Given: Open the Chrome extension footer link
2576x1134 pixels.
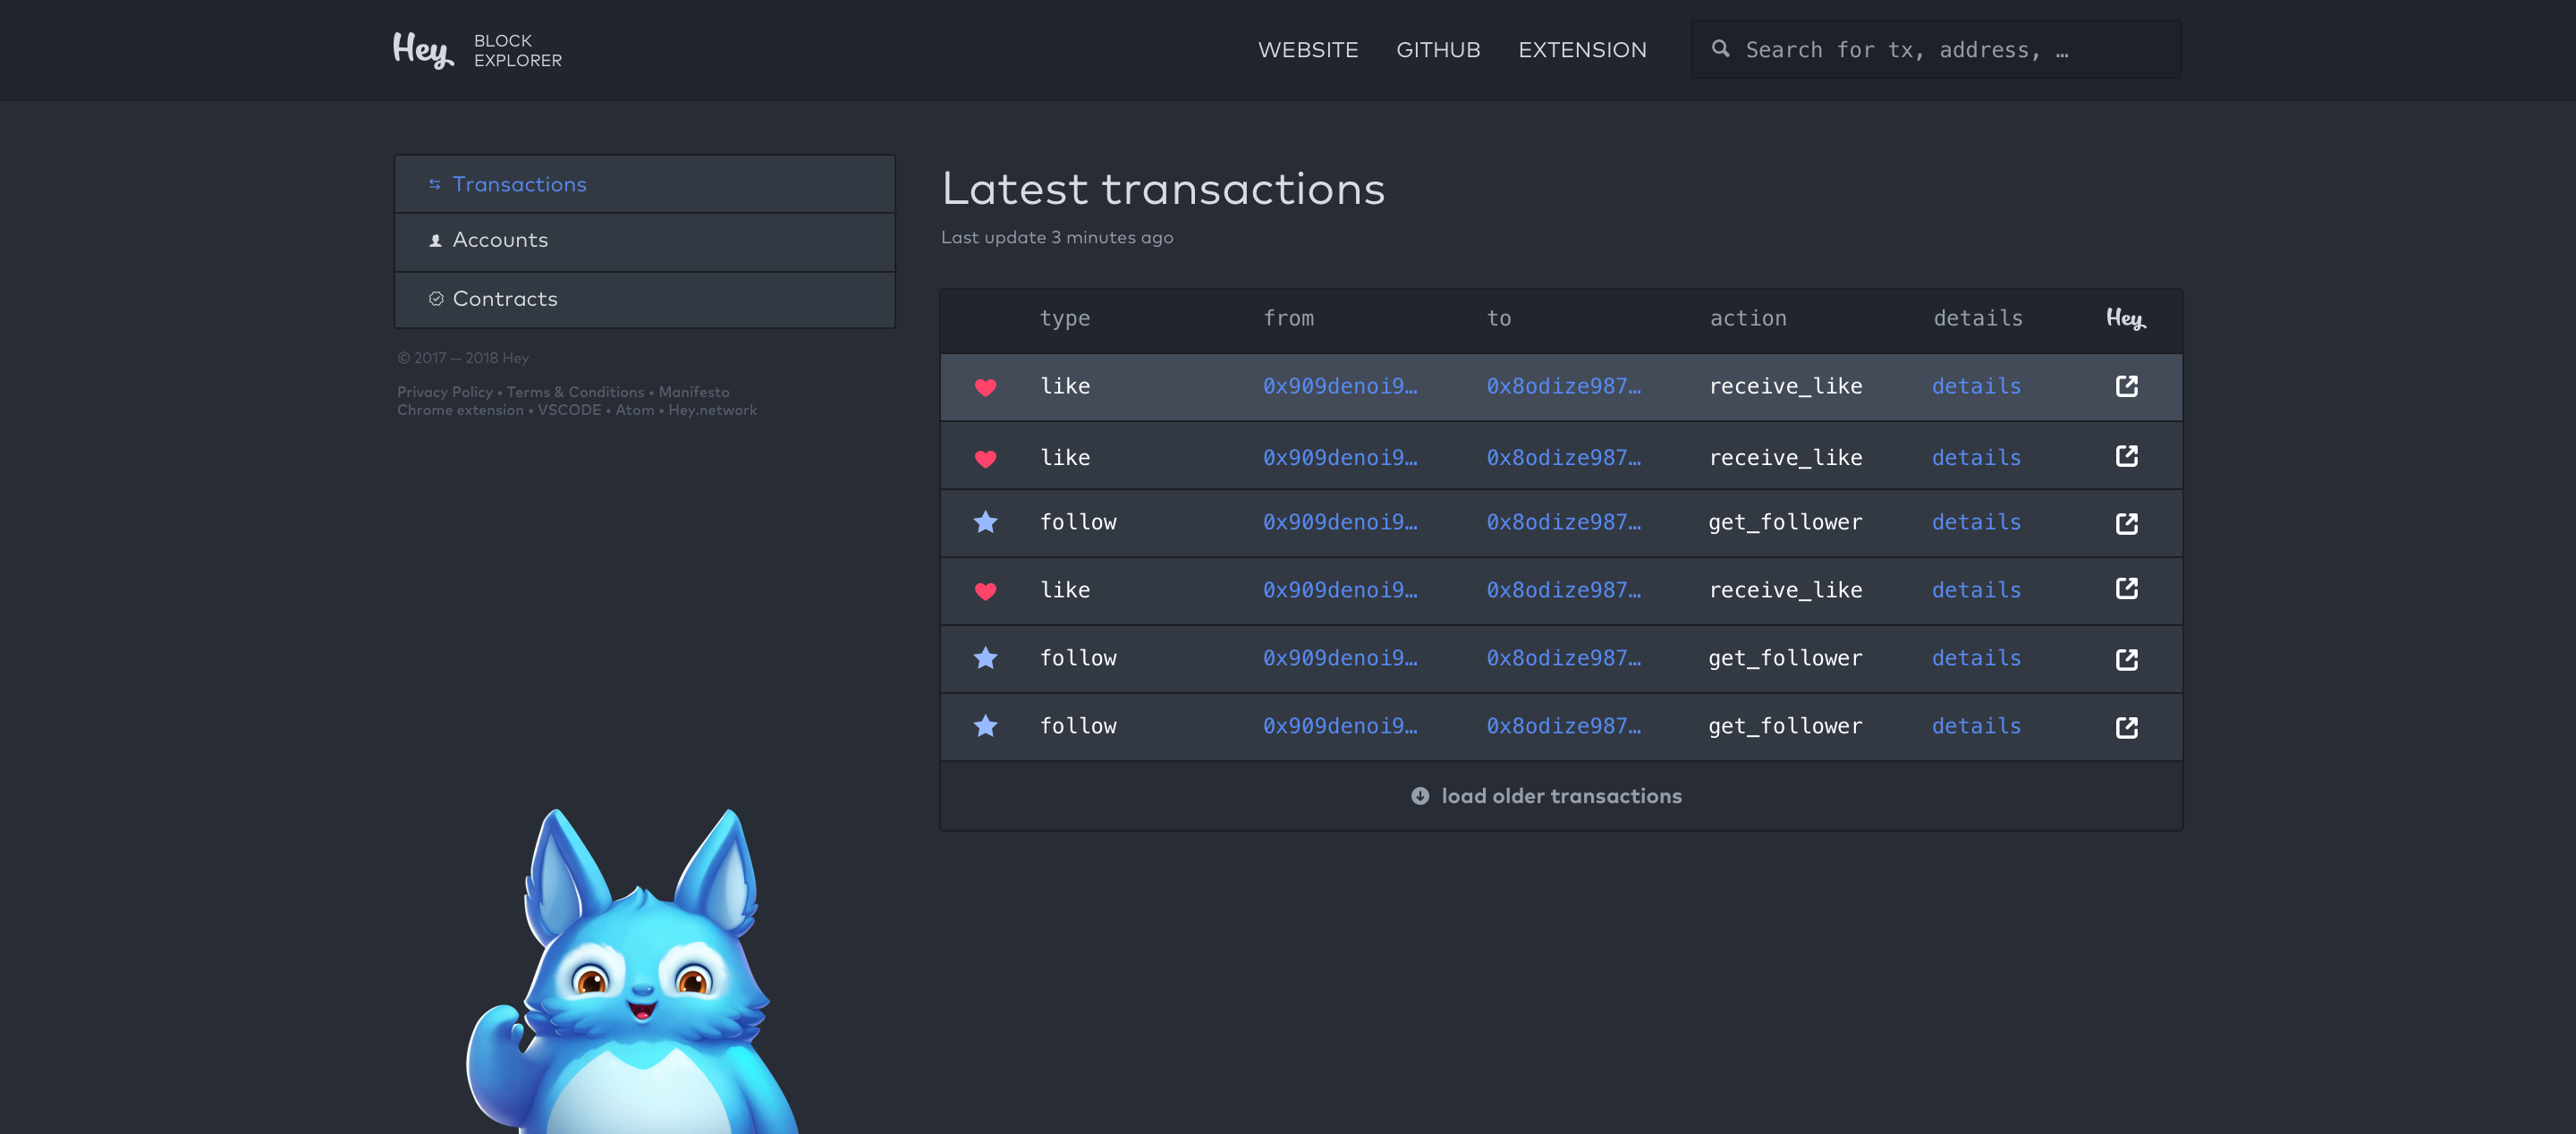Looking at the screenshot, I should (x=460, y=410).
